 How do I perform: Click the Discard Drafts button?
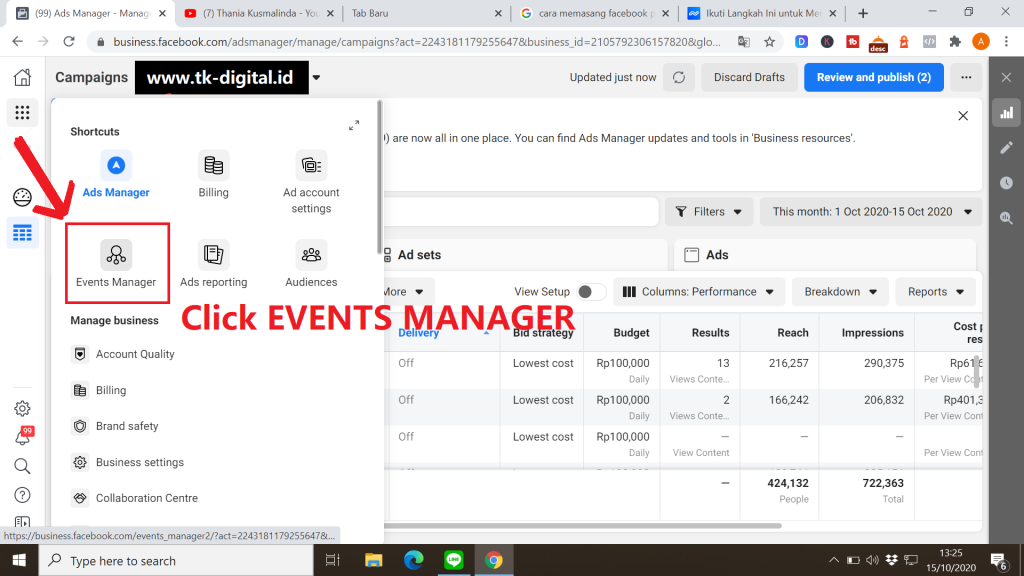pyautogui.click(x=749, y=77)
